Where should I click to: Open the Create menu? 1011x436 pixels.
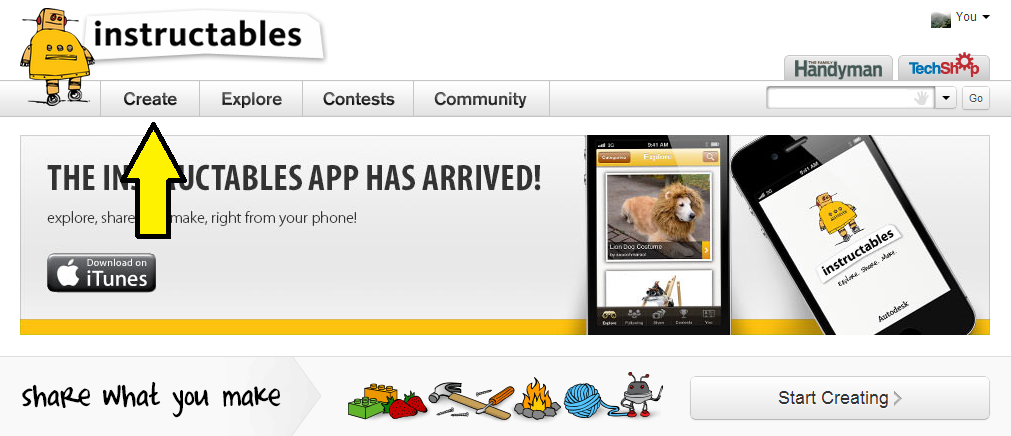pyautogui.click(x=150, y=99)
